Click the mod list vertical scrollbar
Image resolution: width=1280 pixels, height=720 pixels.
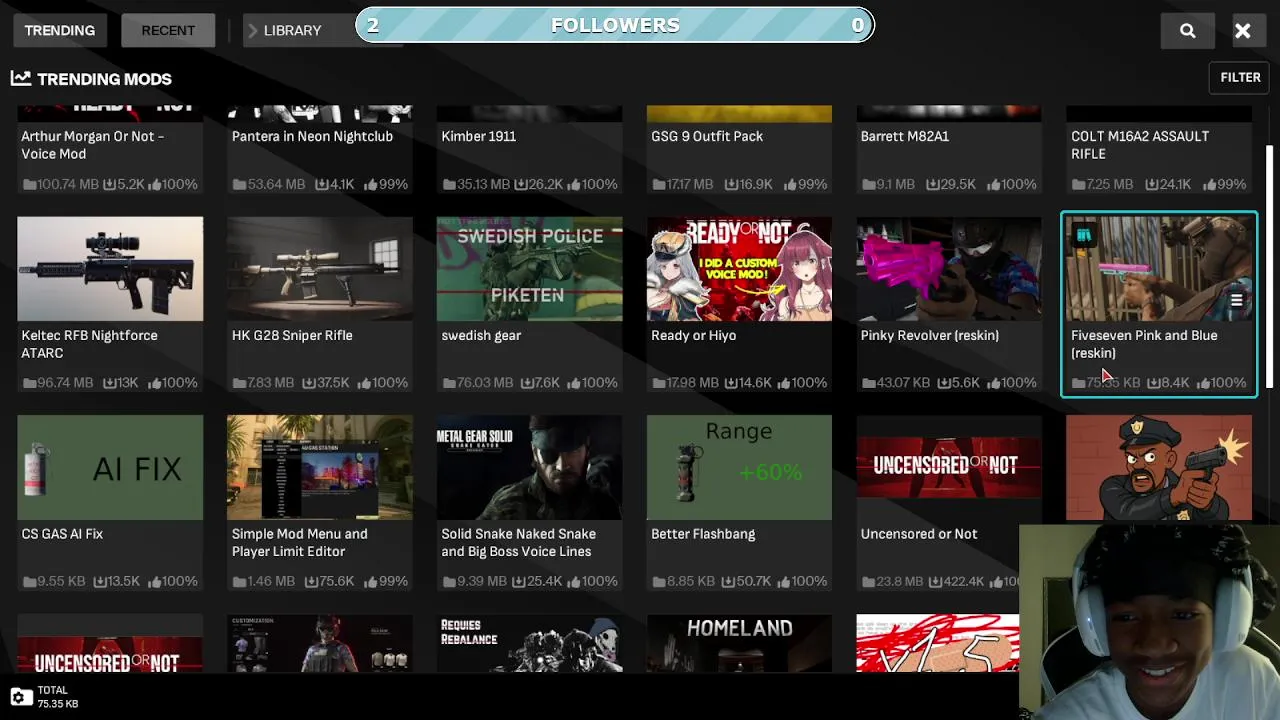[x=1270, y=267]
